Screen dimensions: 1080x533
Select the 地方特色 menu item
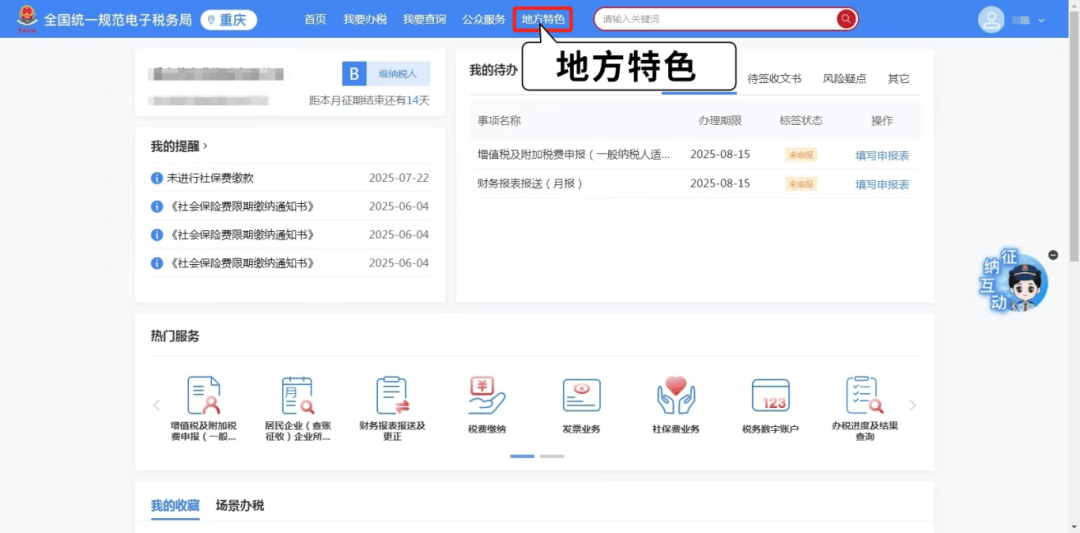(x=543, y=19)
